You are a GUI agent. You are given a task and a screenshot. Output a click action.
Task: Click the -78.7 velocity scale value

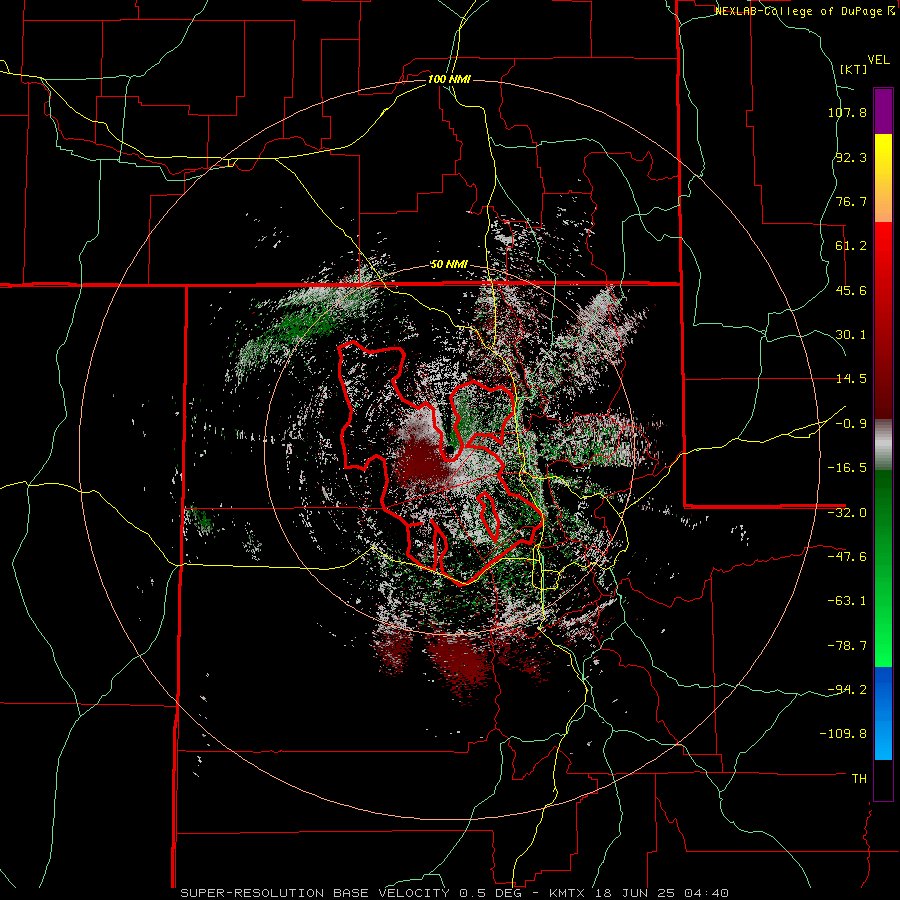[847, 646]
